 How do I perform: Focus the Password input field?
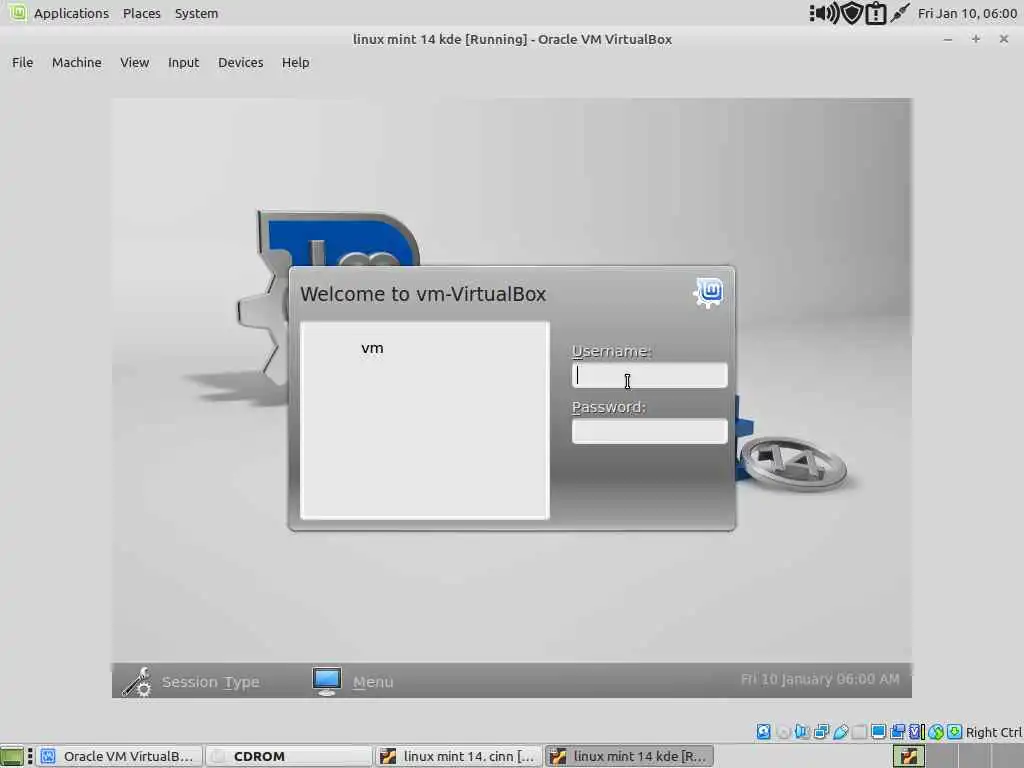[650, 431]
